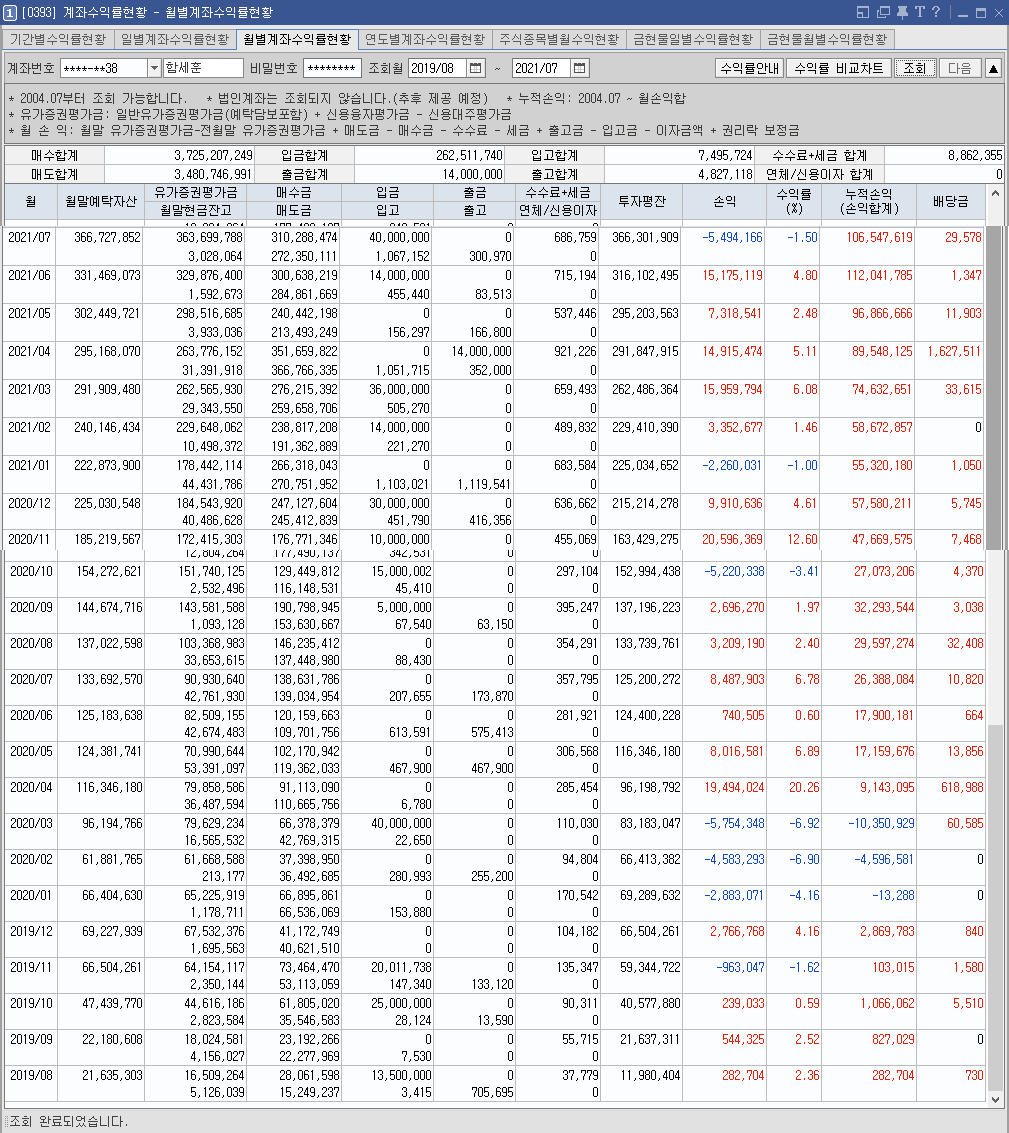Viewport: 1009px width, 1133px height.
Task: Click return rate 20.26 for 2020/04
Action: (x=804, y=787)
